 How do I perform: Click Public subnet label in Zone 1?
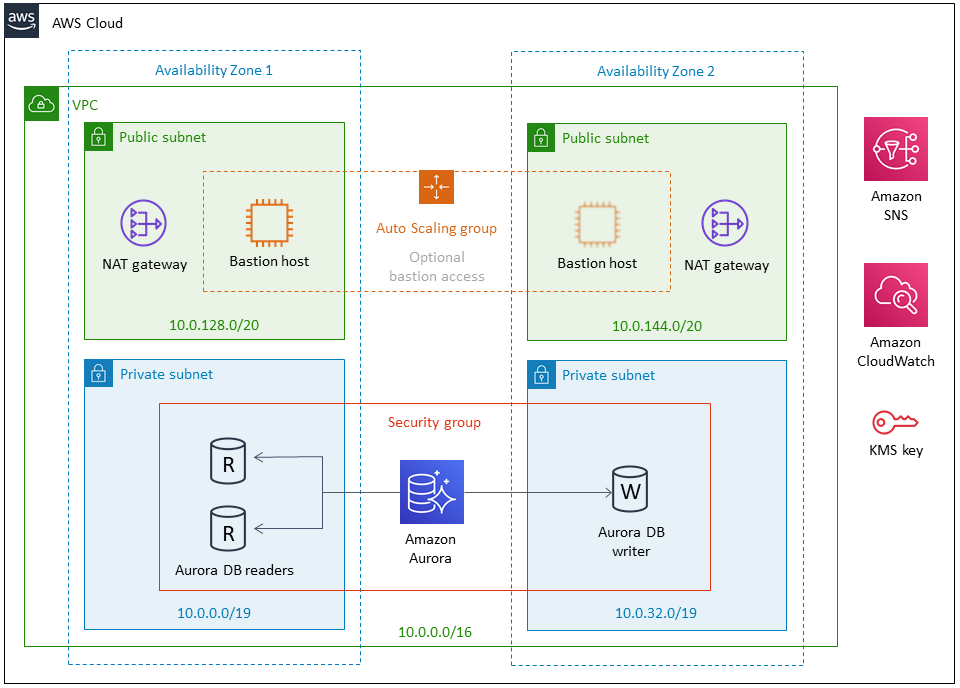(162, 137)
